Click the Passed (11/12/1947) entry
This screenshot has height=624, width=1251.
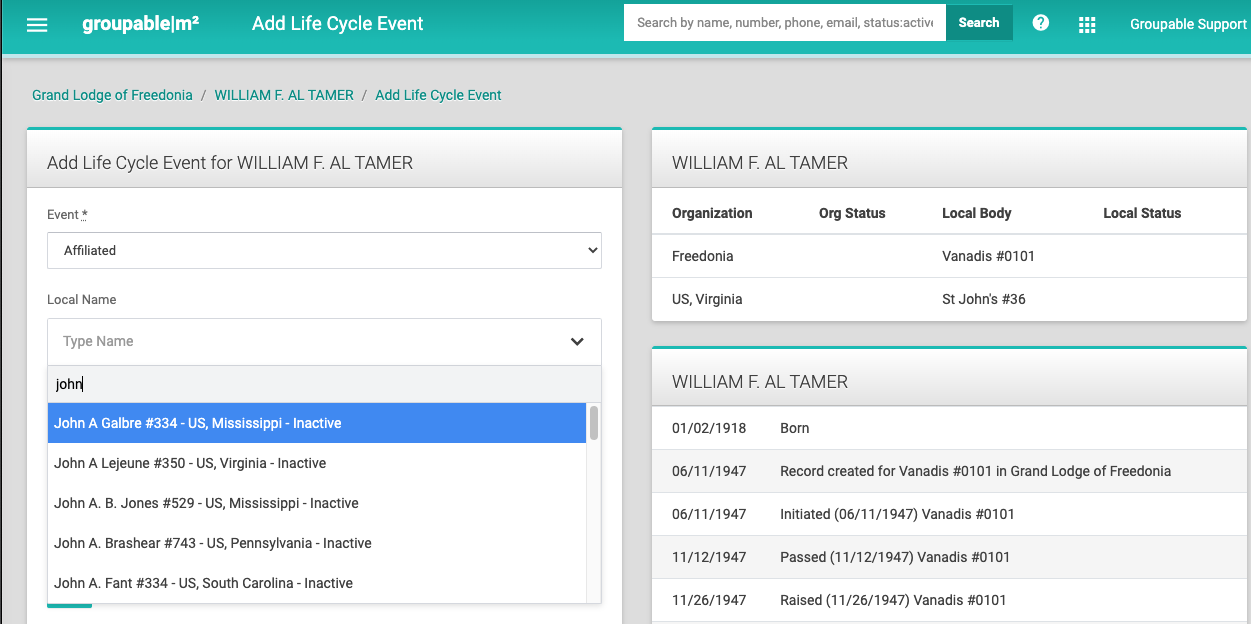coord(895,557)
